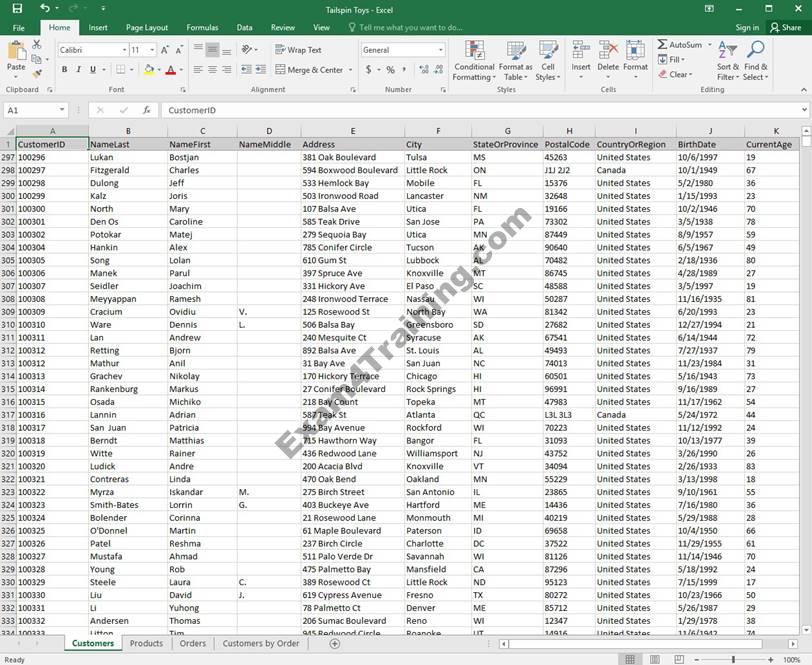Image resolution: width=812 pixels, height=665 pixels.
Task: Click the Find & Select magnifier
Action: (x=757, y=62)
